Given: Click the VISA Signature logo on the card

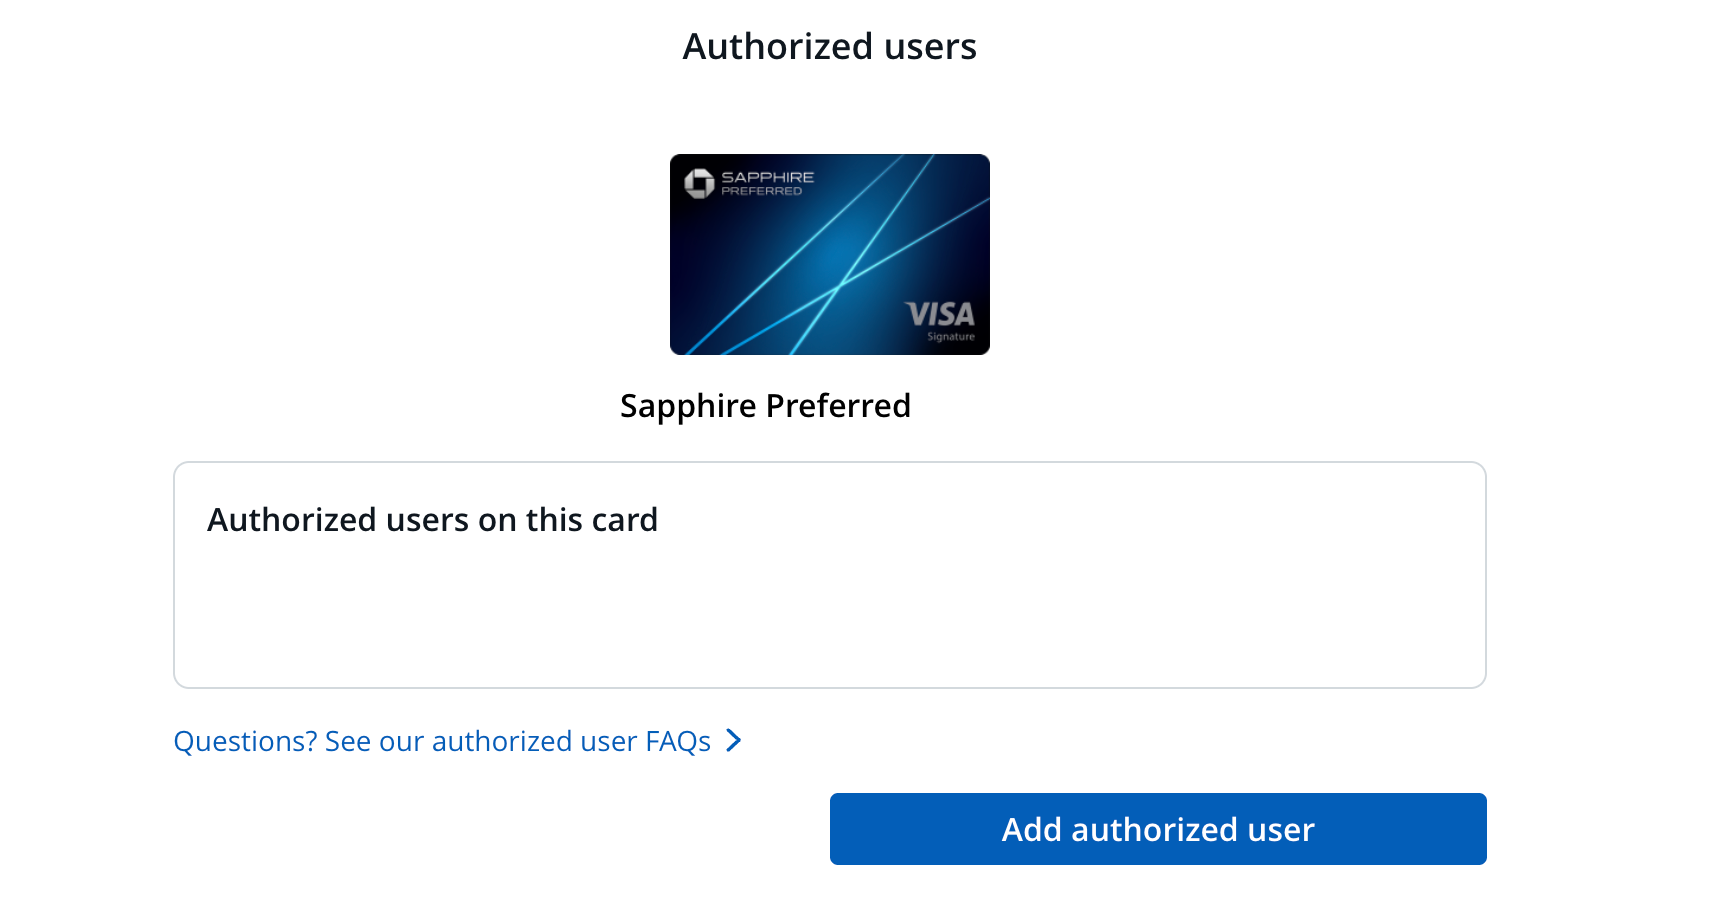Looking at the screenshot, I should 940,315.
